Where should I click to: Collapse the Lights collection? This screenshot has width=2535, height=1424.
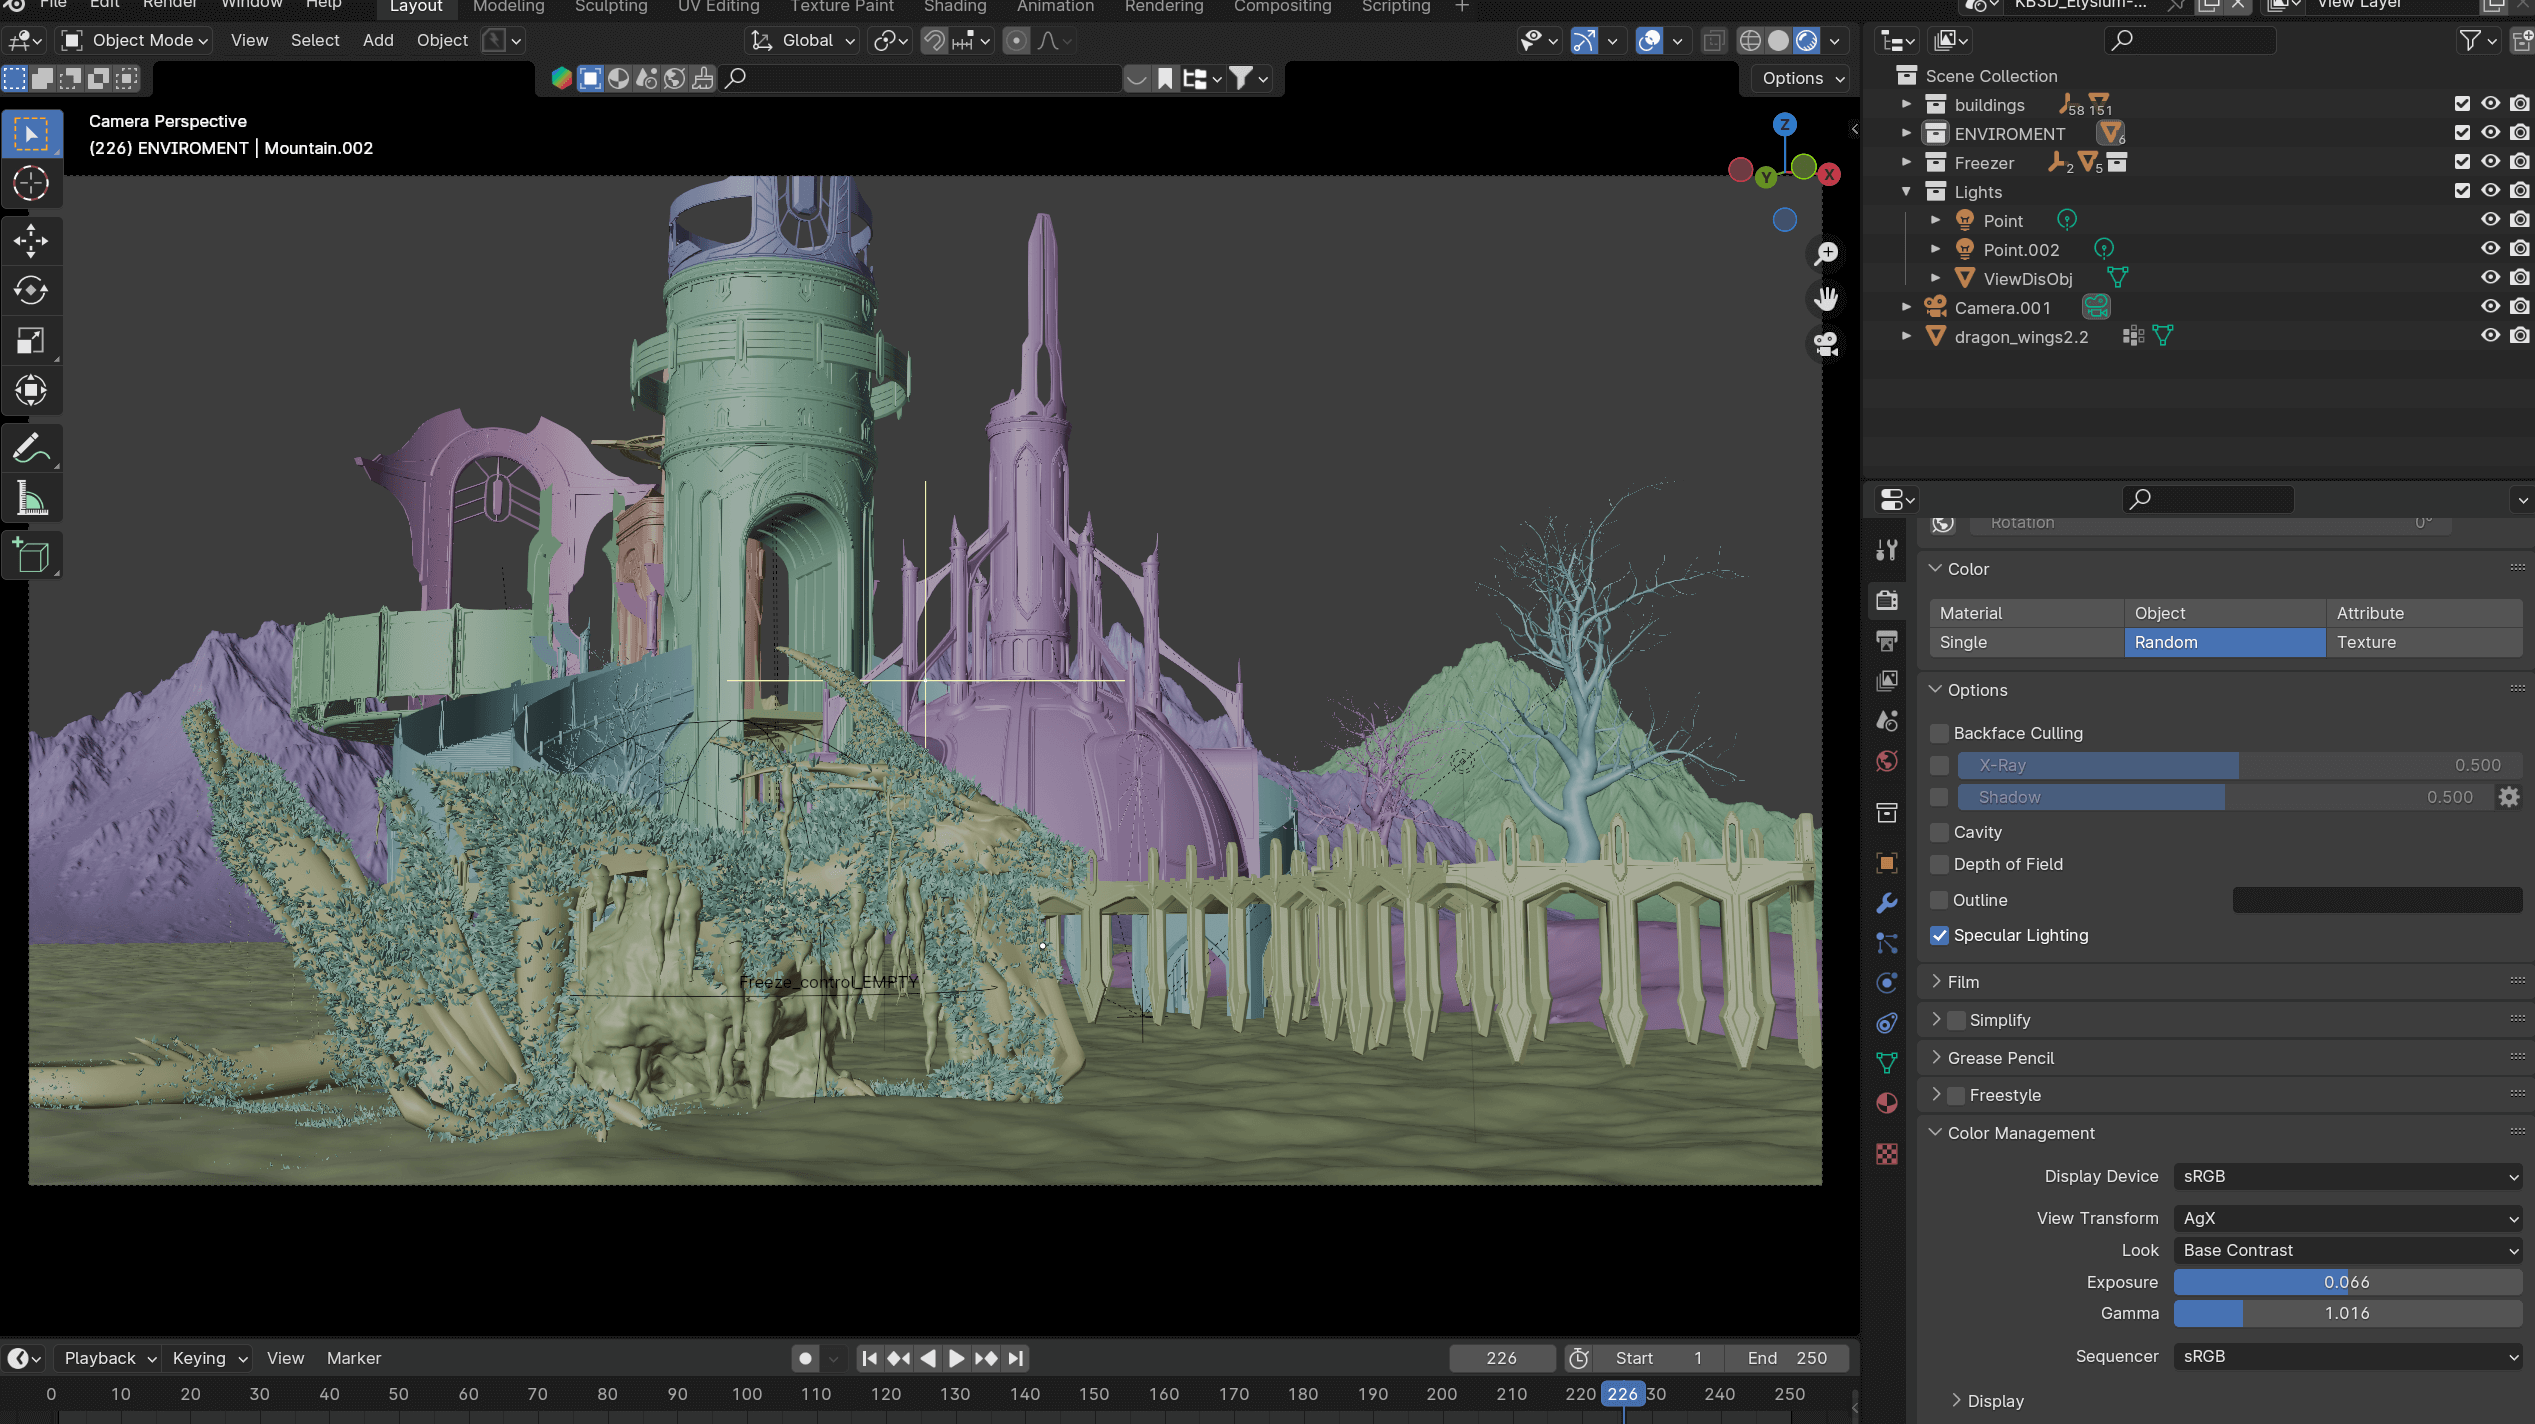[x=1906, y=191]
